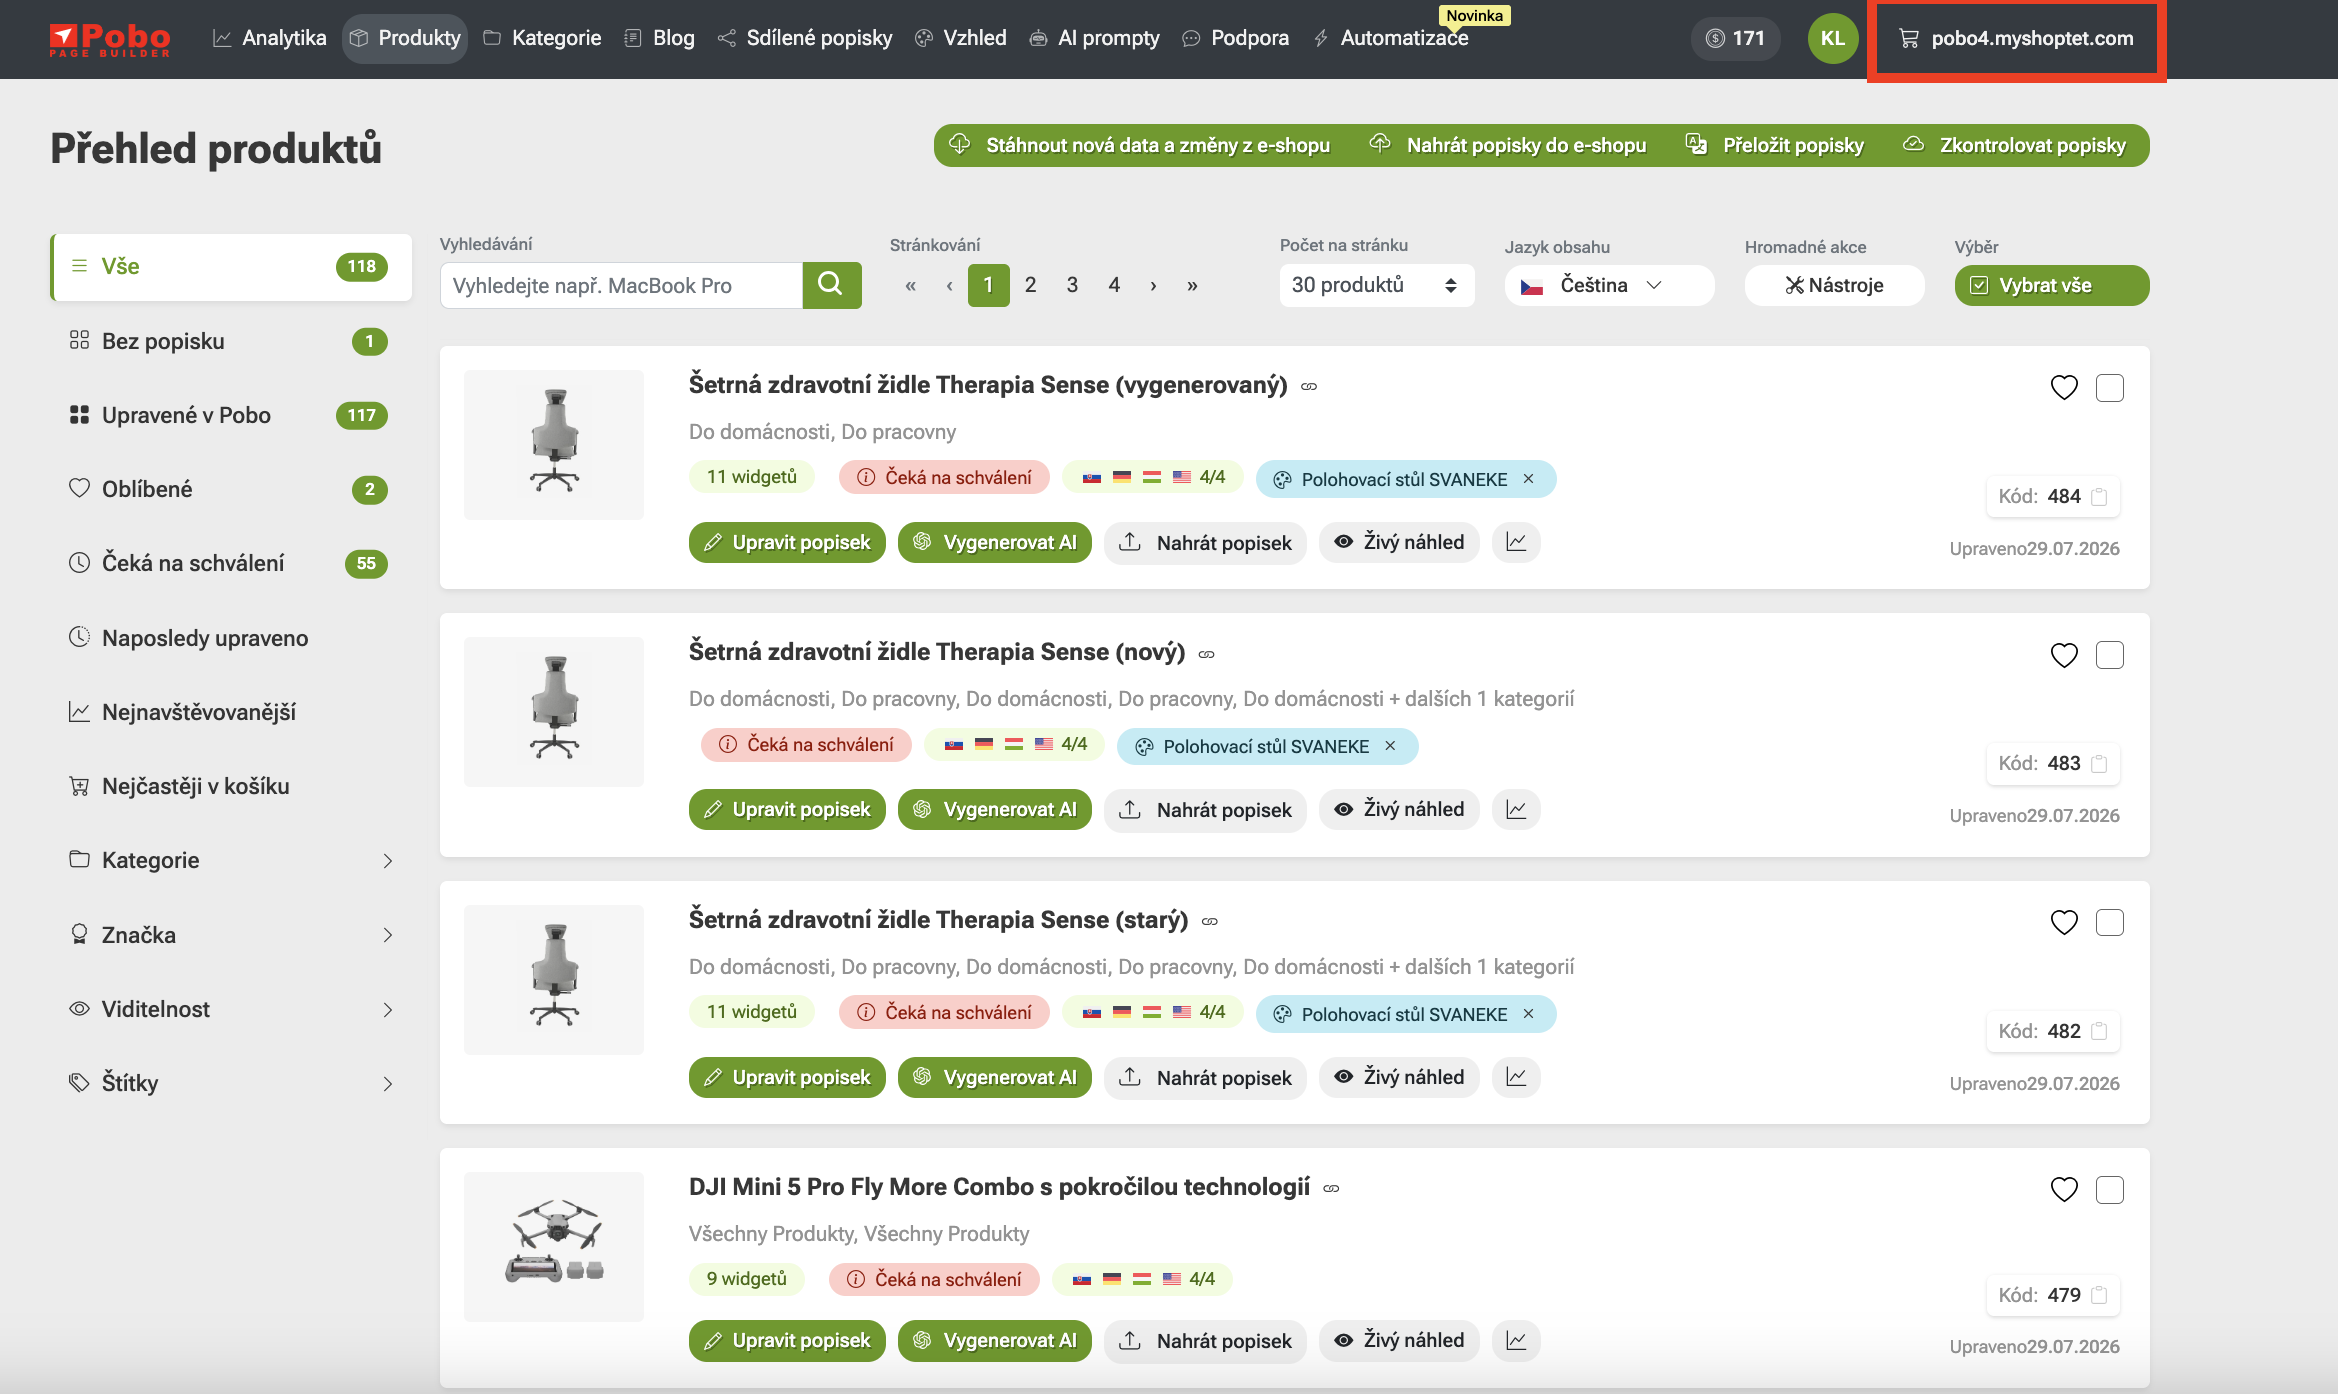Open the Čeština content language dropdown

click(1609, 285)
